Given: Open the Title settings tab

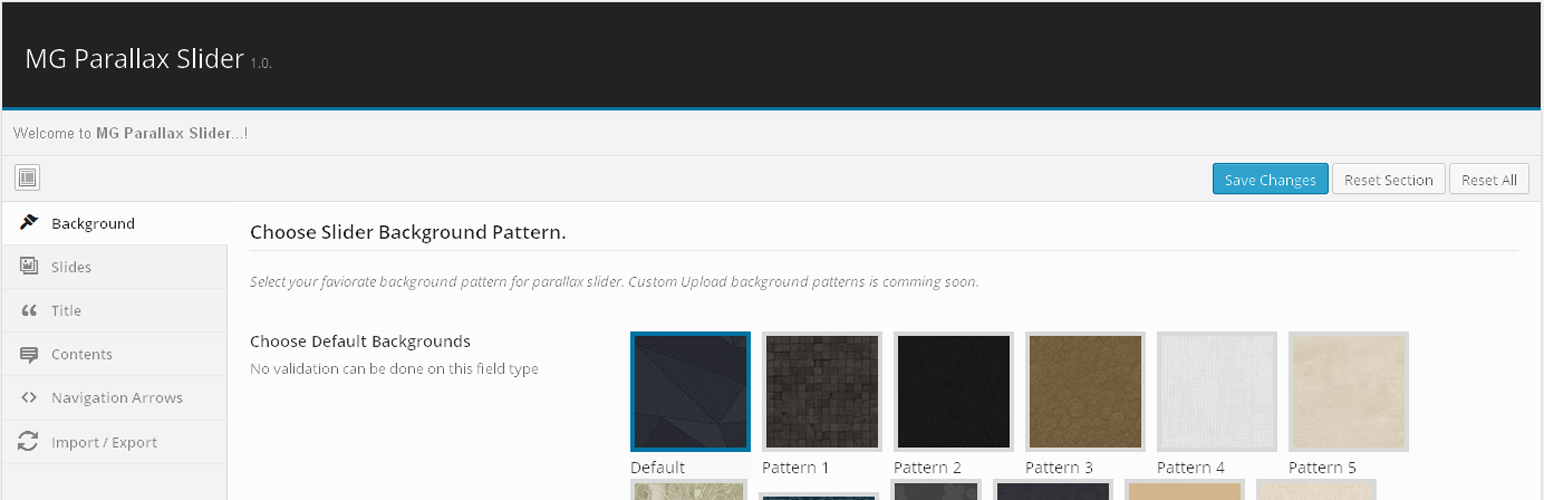Looking at the screenshot, I should coord(114,311).
